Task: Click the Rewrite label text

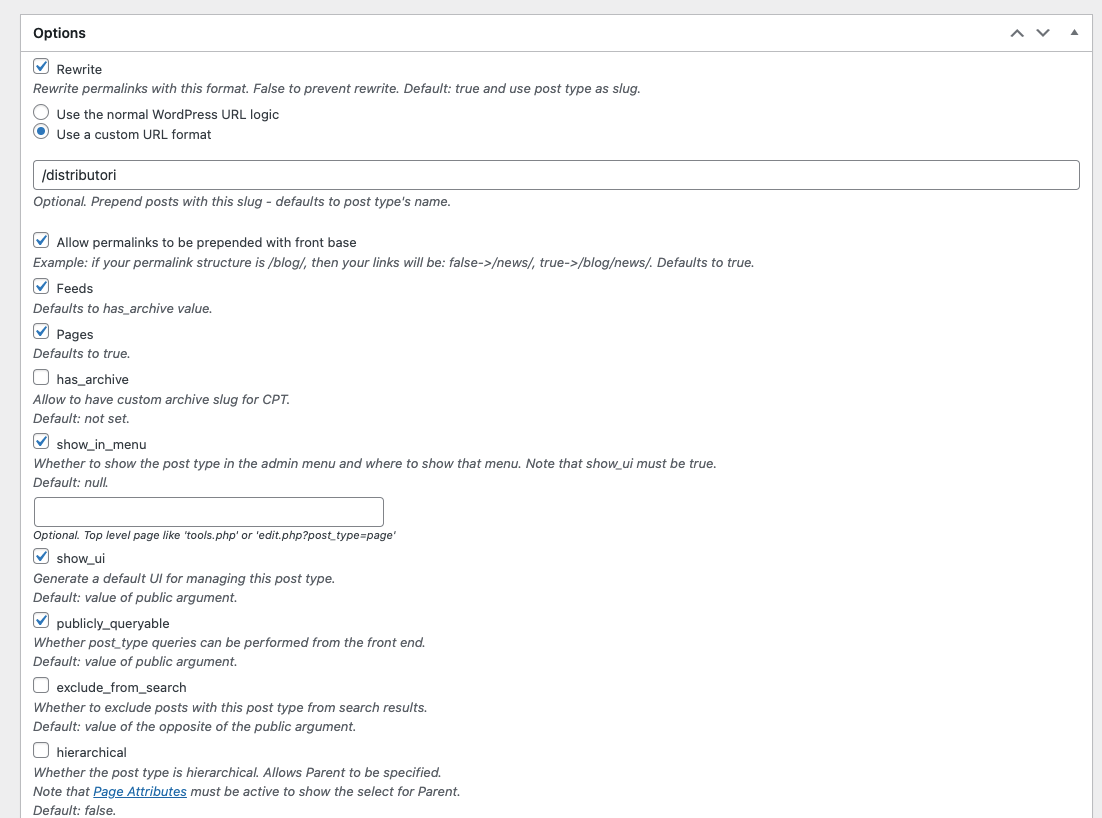Action: click(79, 70)
